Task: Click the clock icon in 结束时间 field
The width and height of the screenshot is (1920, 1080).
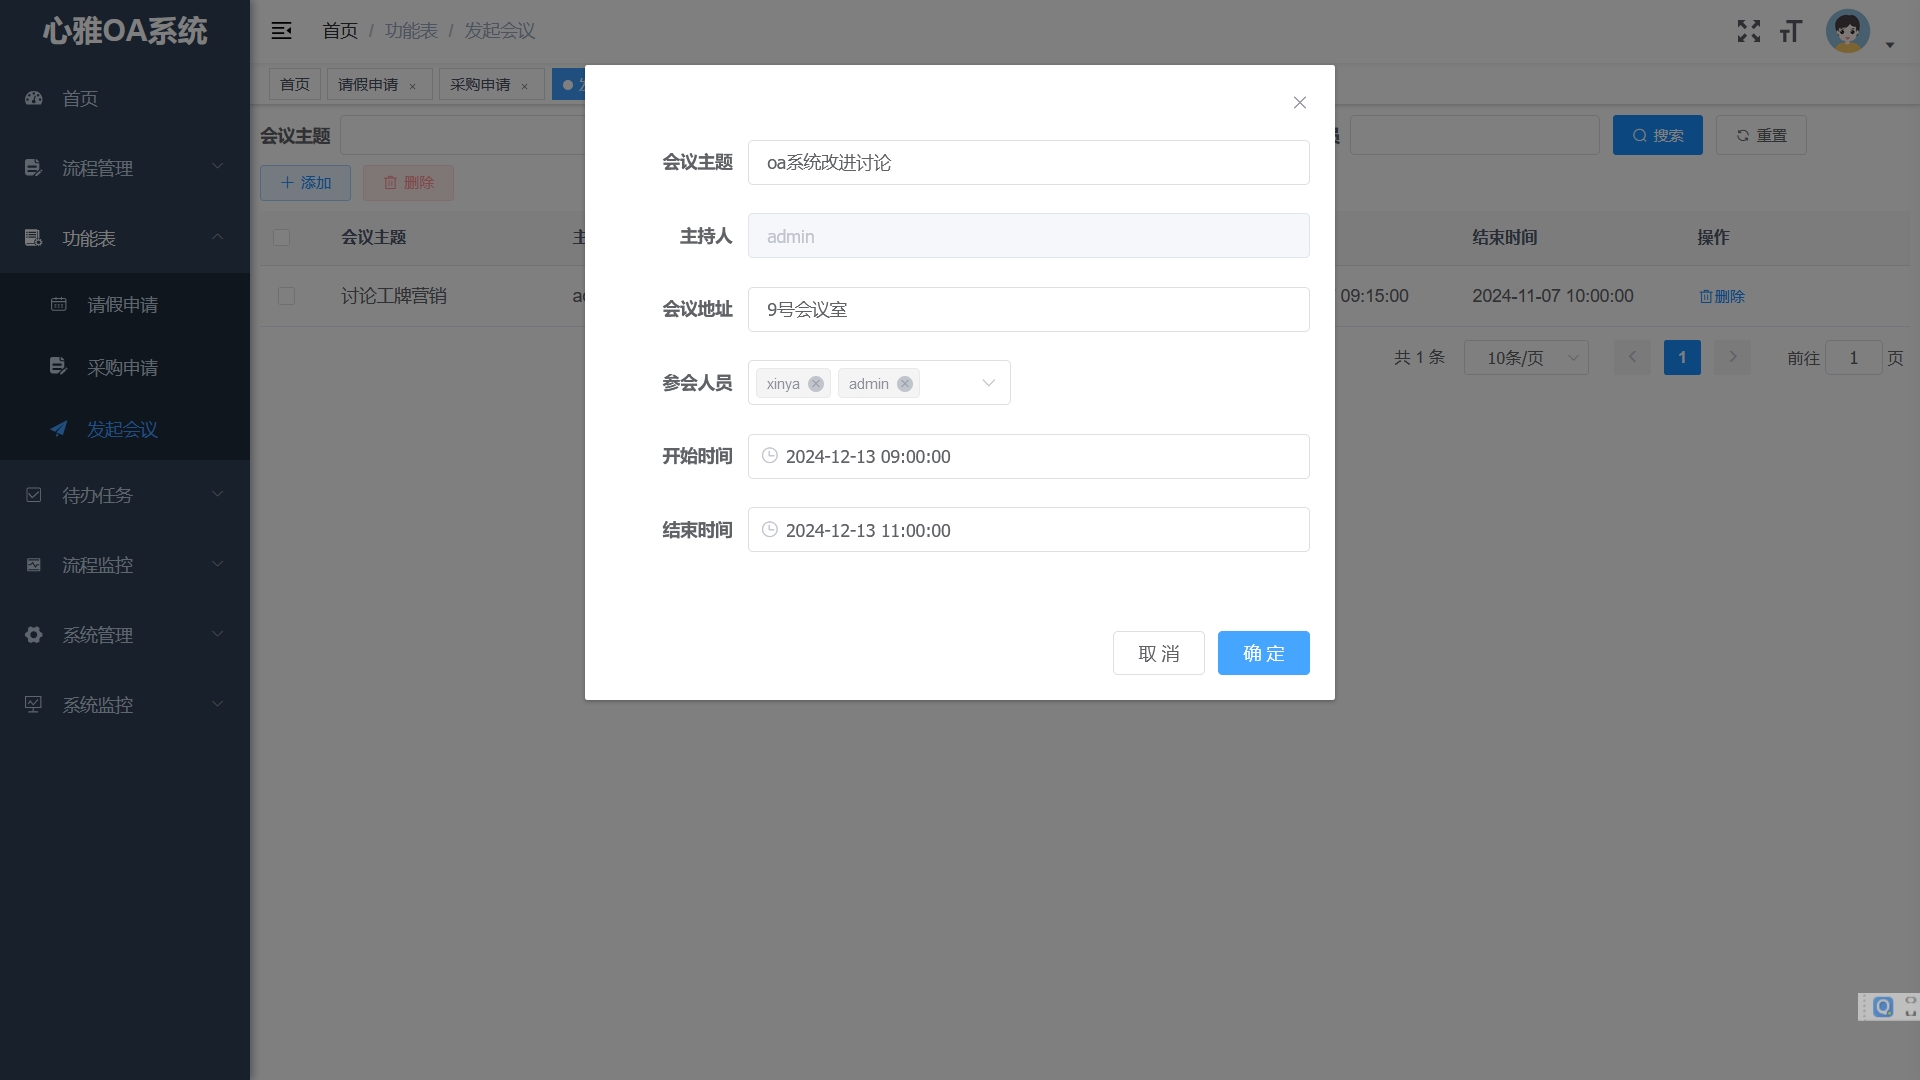Action: (x=770, y=530)
